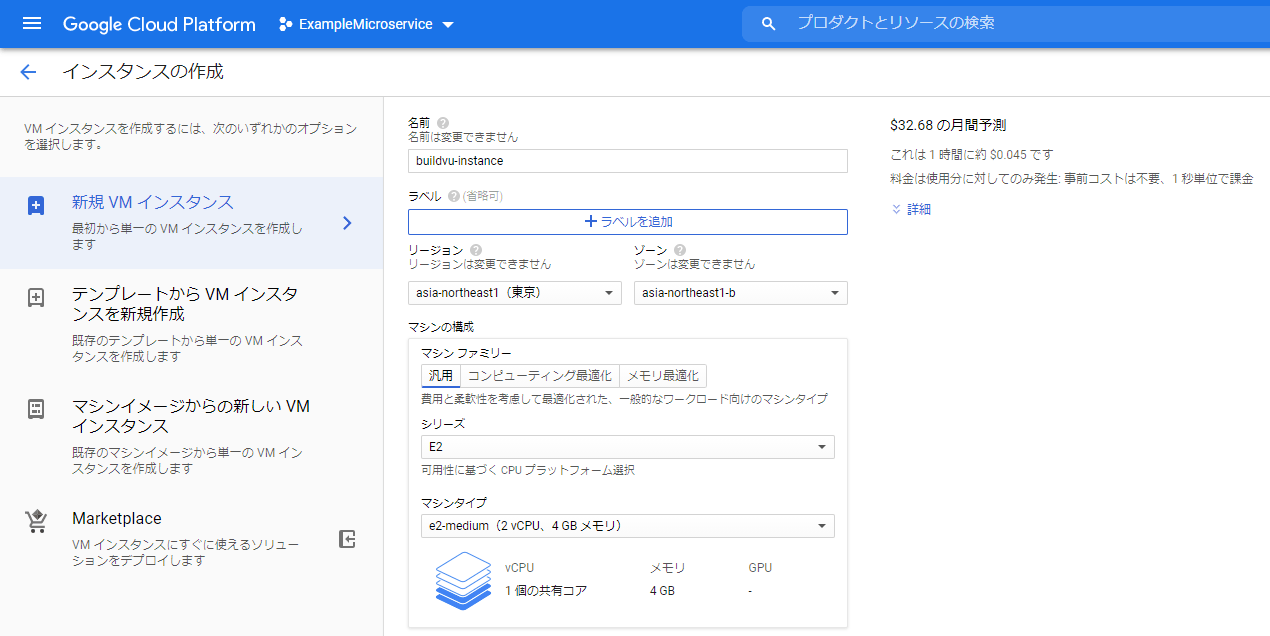Click the 4 GB memory value

[662, 591]
